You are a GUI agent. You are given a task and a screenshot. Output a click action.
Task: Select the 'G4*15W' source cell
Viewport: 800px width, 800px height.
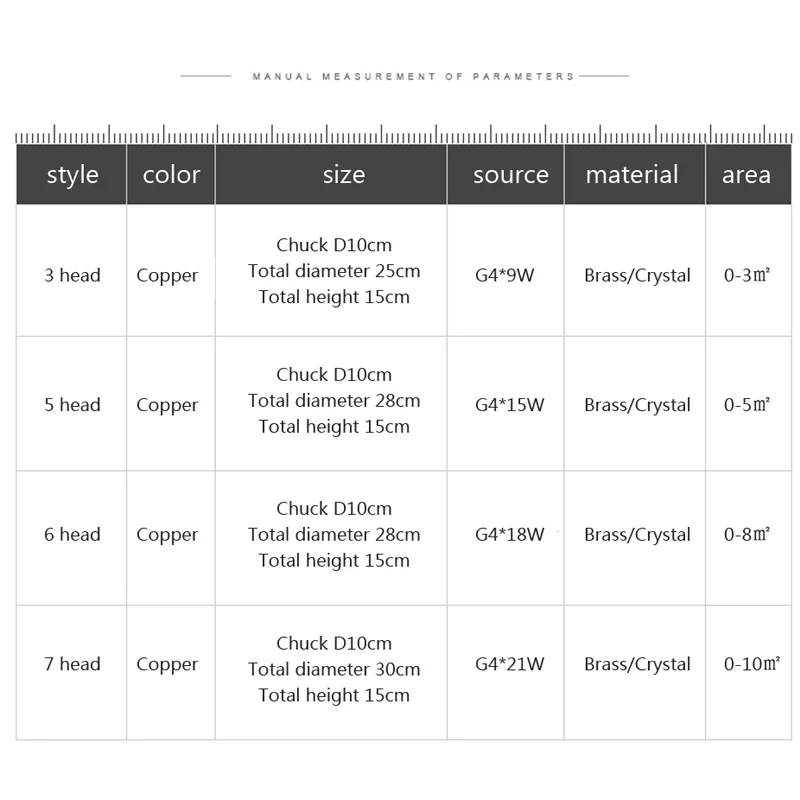coord(510,405)
